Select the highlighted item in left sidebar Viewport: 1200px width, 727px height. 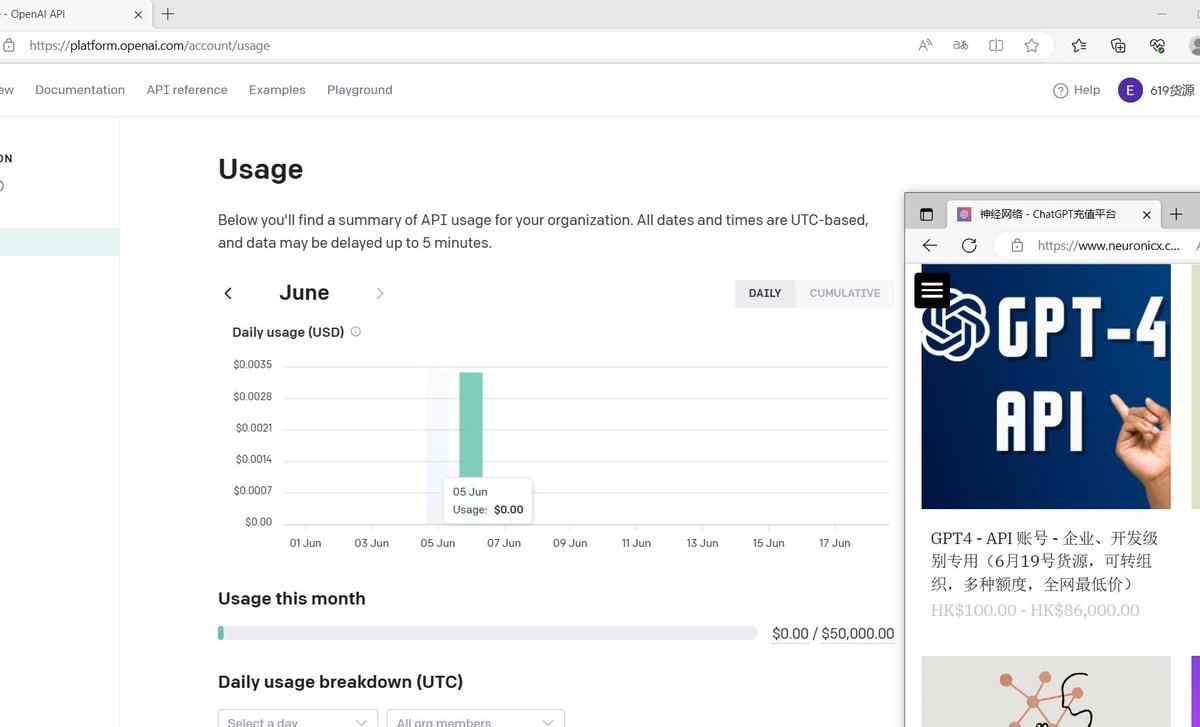tap(59, 242)
